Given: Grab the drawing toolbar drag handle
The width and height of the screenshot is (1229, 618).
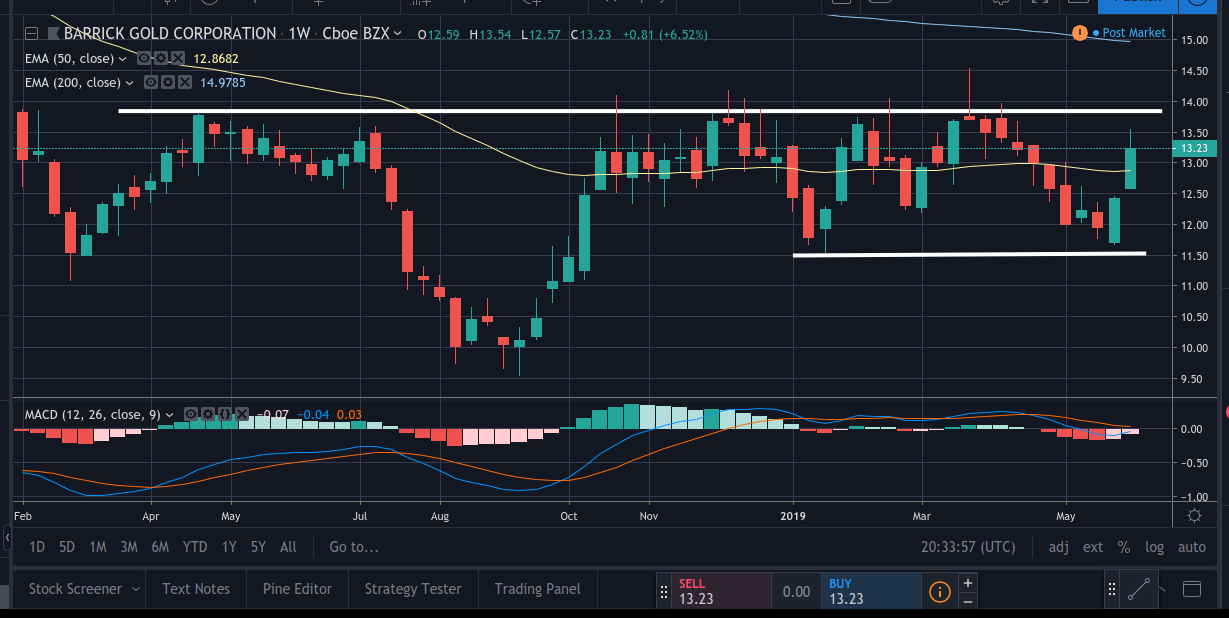Looking at the screenshot, I should click(1111, 589).
